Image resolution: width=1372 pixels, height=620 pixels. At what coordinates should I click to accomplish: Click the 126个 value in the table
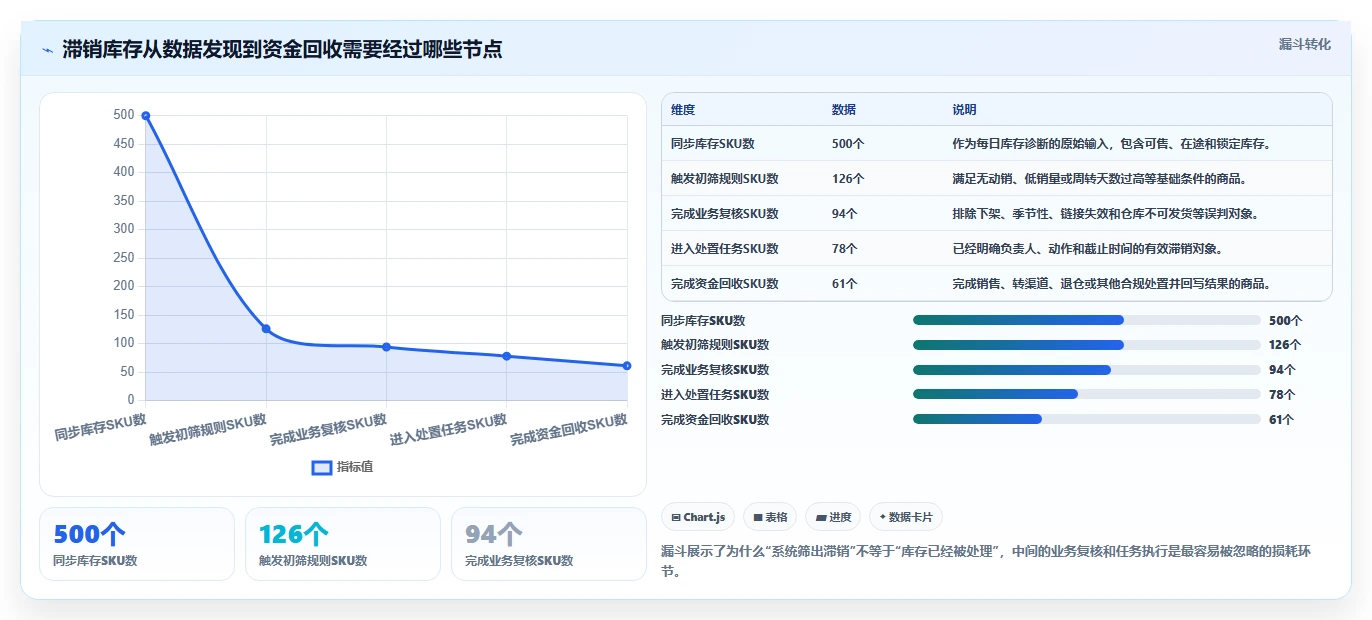[x=848, y=179]
